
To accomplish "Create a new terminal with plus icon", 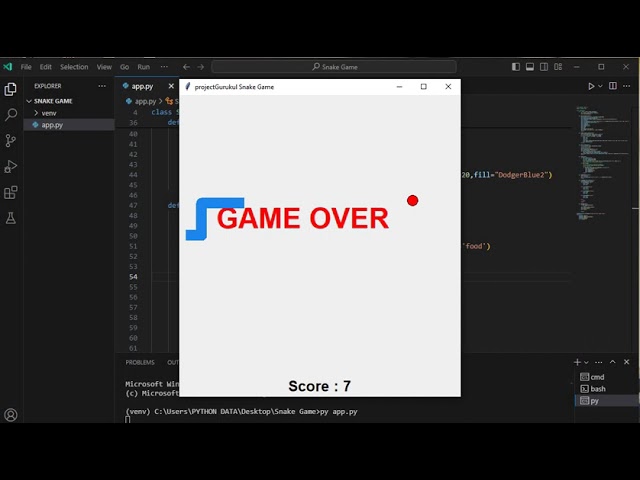I will (x=577, y=362).
